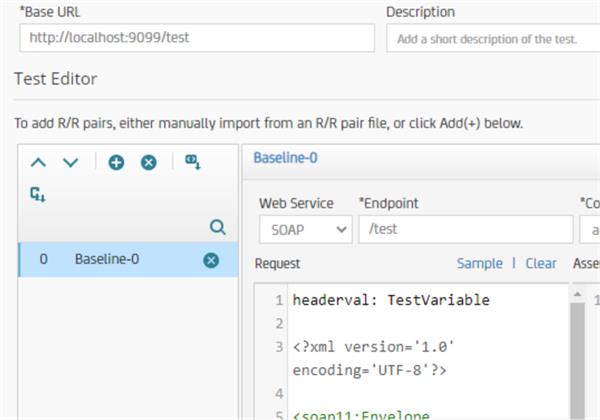Click the xml version line in editor

pos(373,347)
